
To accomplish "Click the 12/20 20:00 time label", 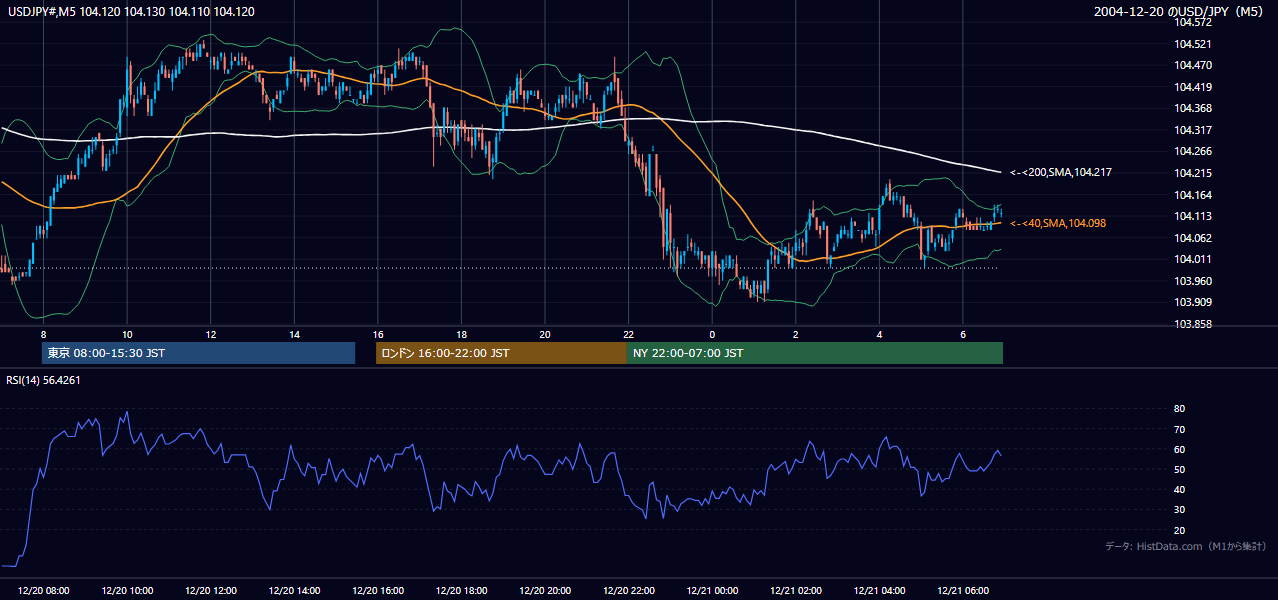I will point(545,591).
